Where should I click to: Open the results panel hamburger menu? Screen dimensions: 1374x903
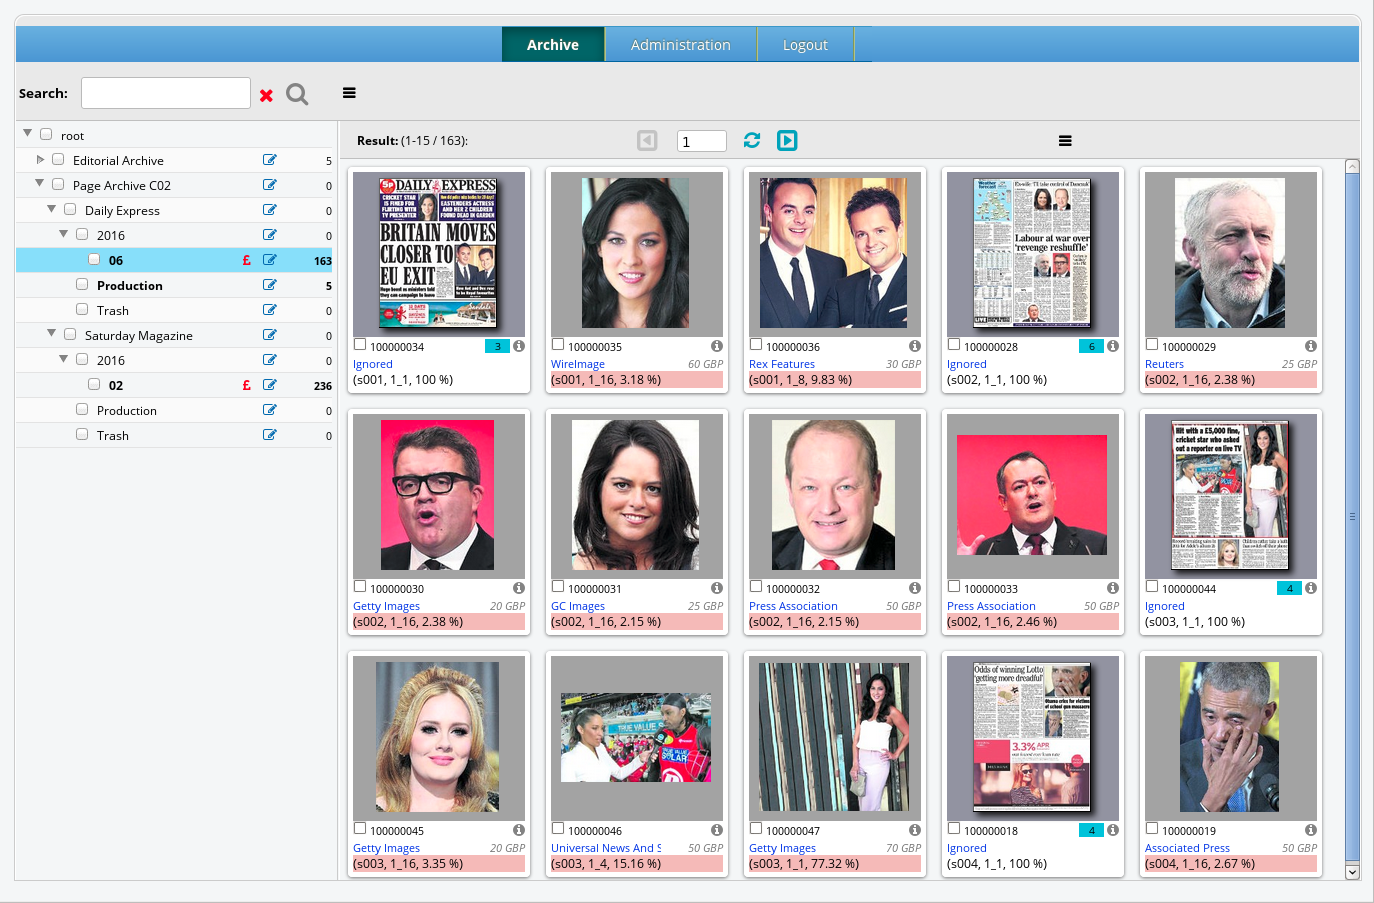(1065, 141)
